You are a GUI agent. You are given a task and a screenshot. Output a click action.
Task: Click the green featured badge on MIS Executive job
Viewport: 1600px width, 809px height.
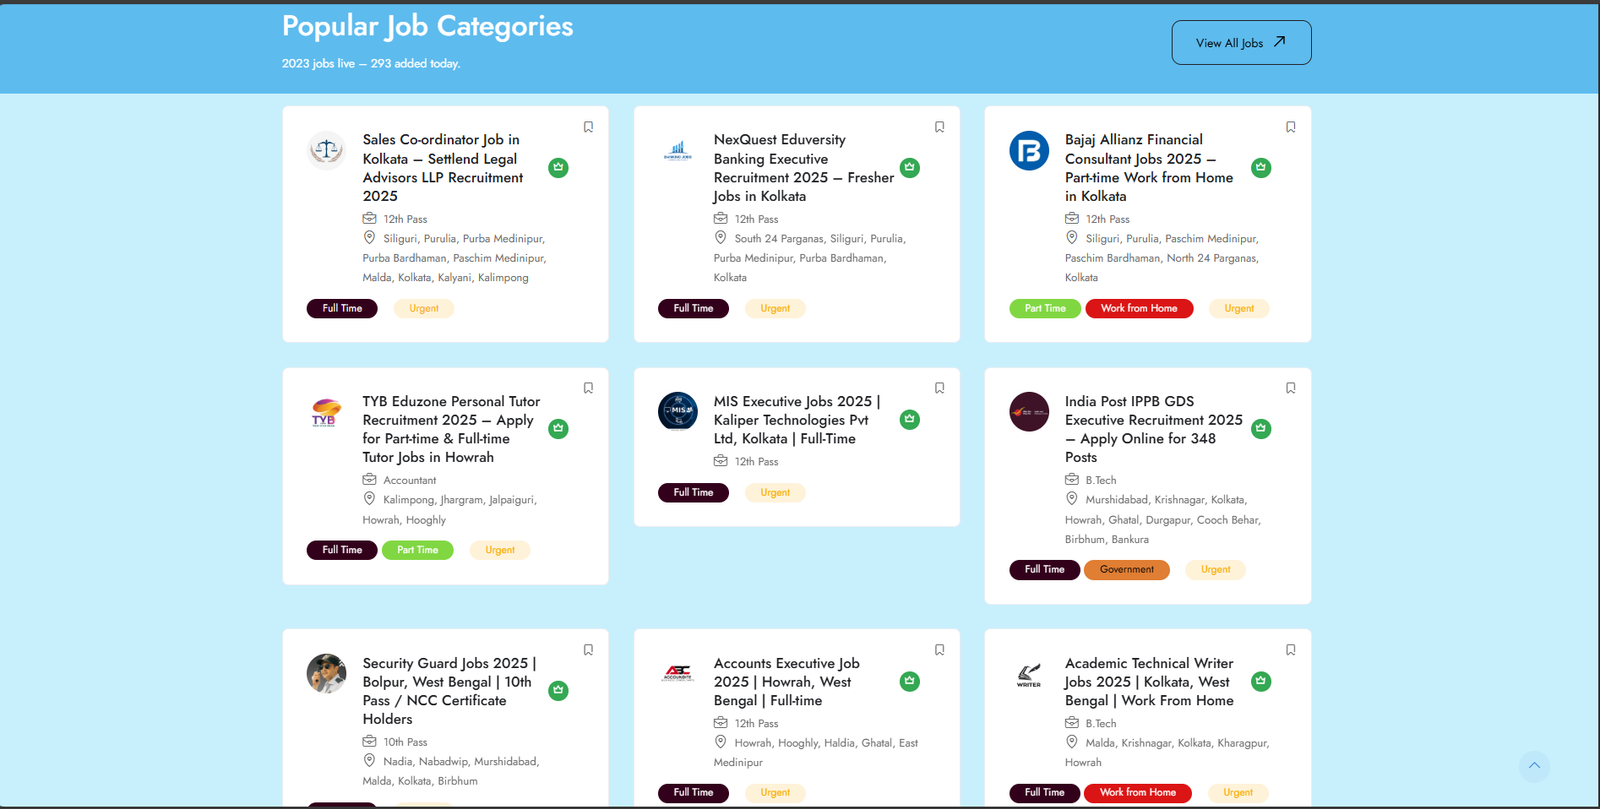point(909,419)
